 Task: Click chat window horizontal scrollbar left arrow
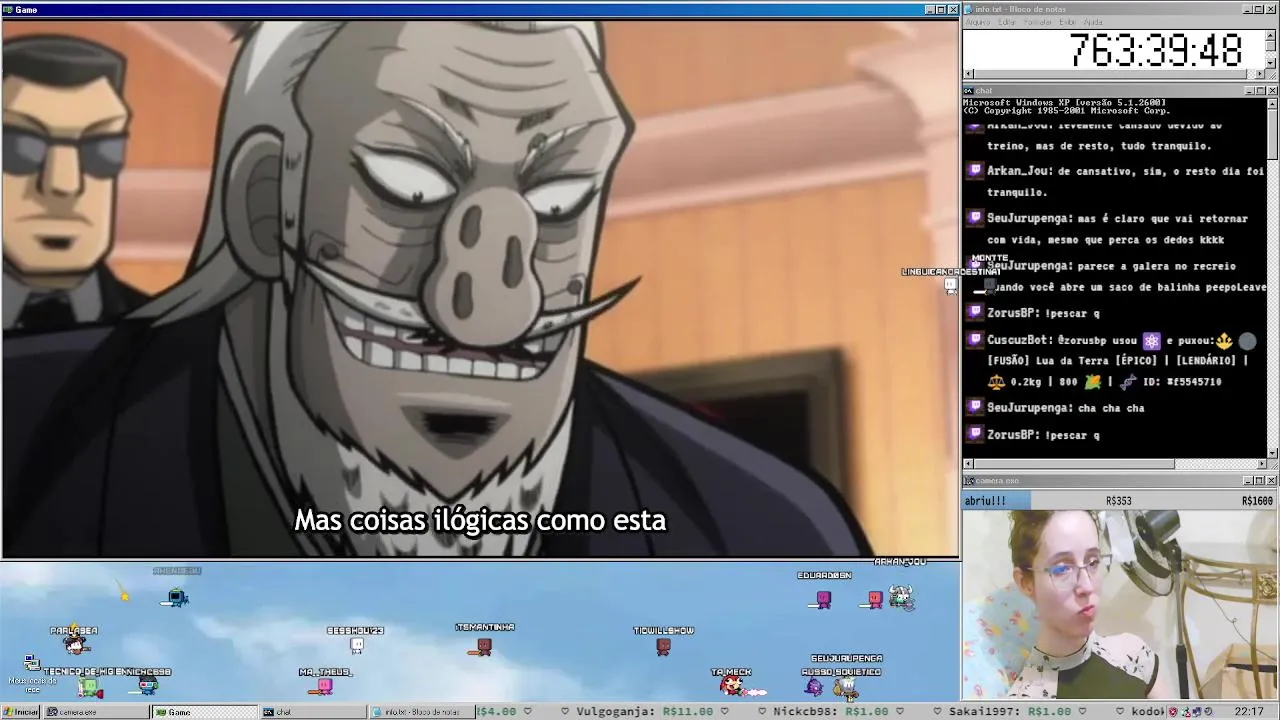coord(968,464)
